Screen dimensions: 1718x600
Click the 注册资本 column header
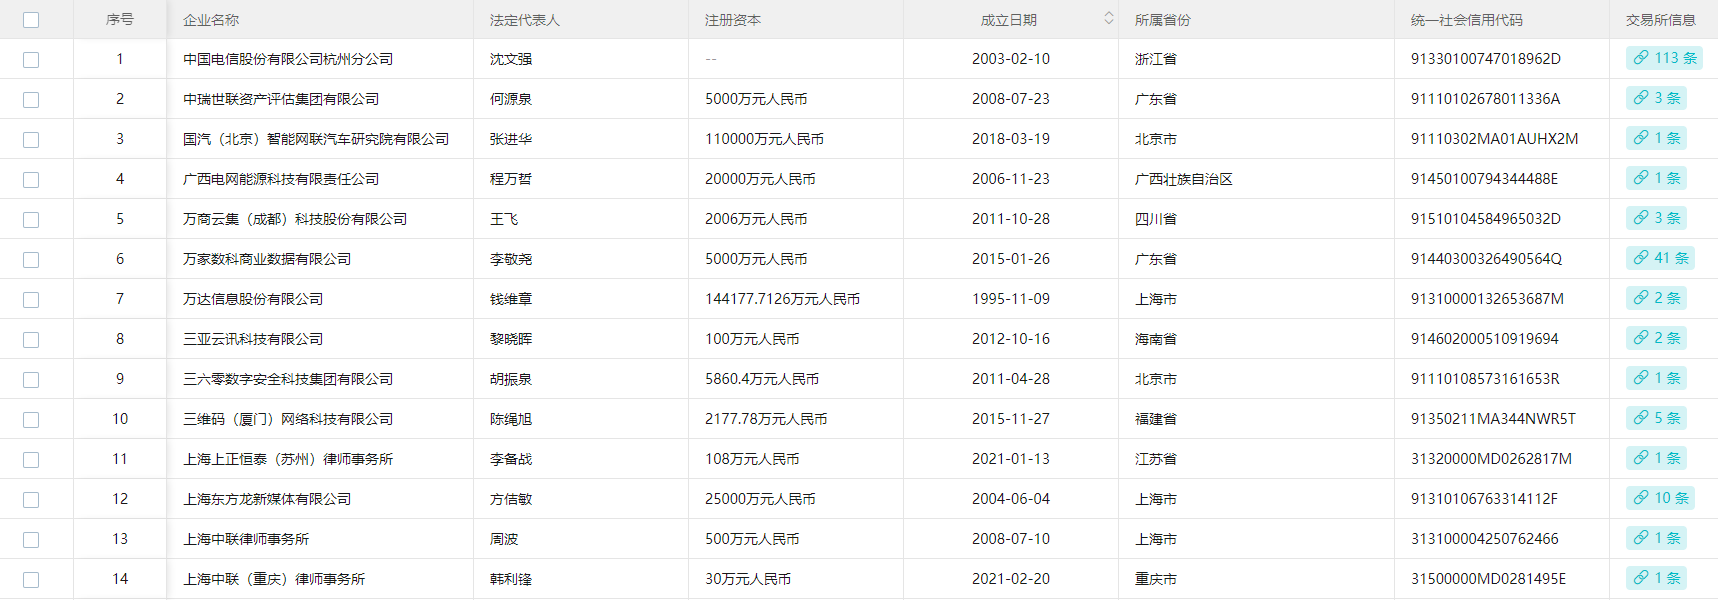(x=733, y=20)
